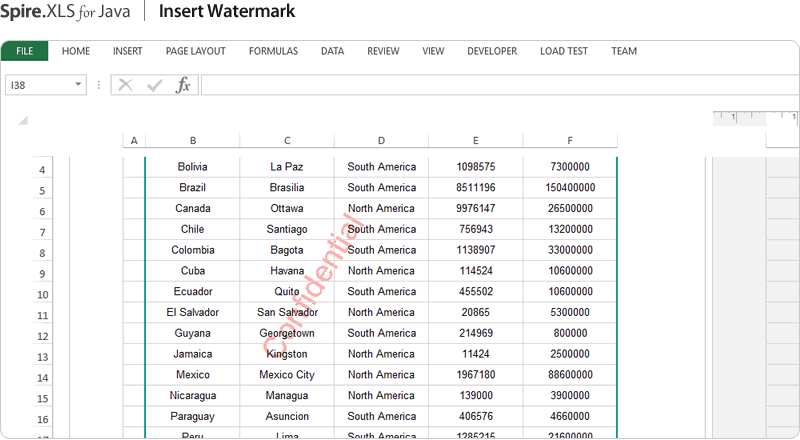This screenshot has height=440, width=800.
Task: Open the INSERT ribbon tab
Action: click(127, 51)
